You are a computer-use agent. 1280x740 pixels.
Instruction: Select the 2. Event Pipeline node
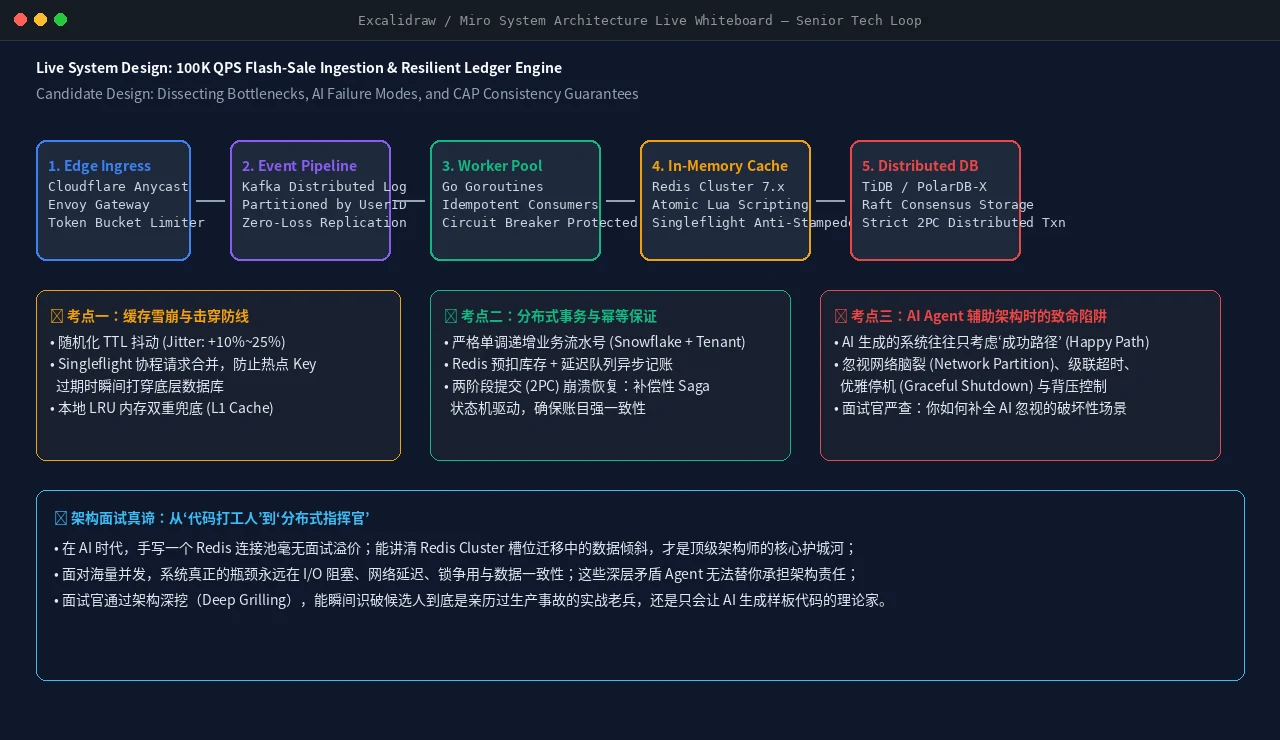[310, 200]
